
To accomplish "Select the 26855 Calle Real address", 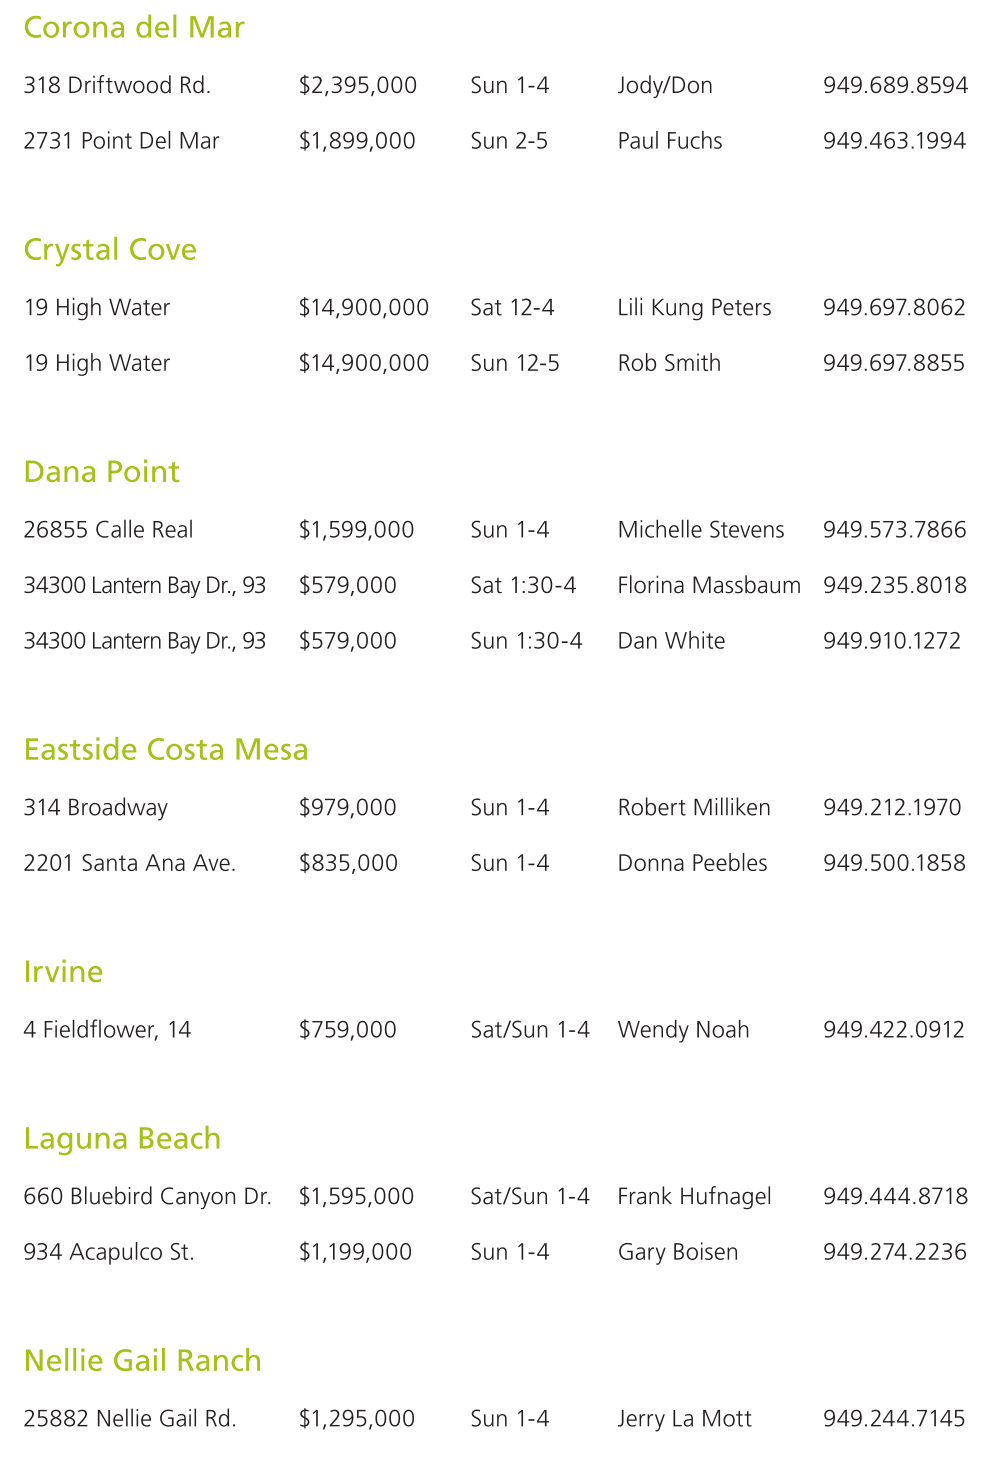I will pyautogui.click(x=108, y=530).
